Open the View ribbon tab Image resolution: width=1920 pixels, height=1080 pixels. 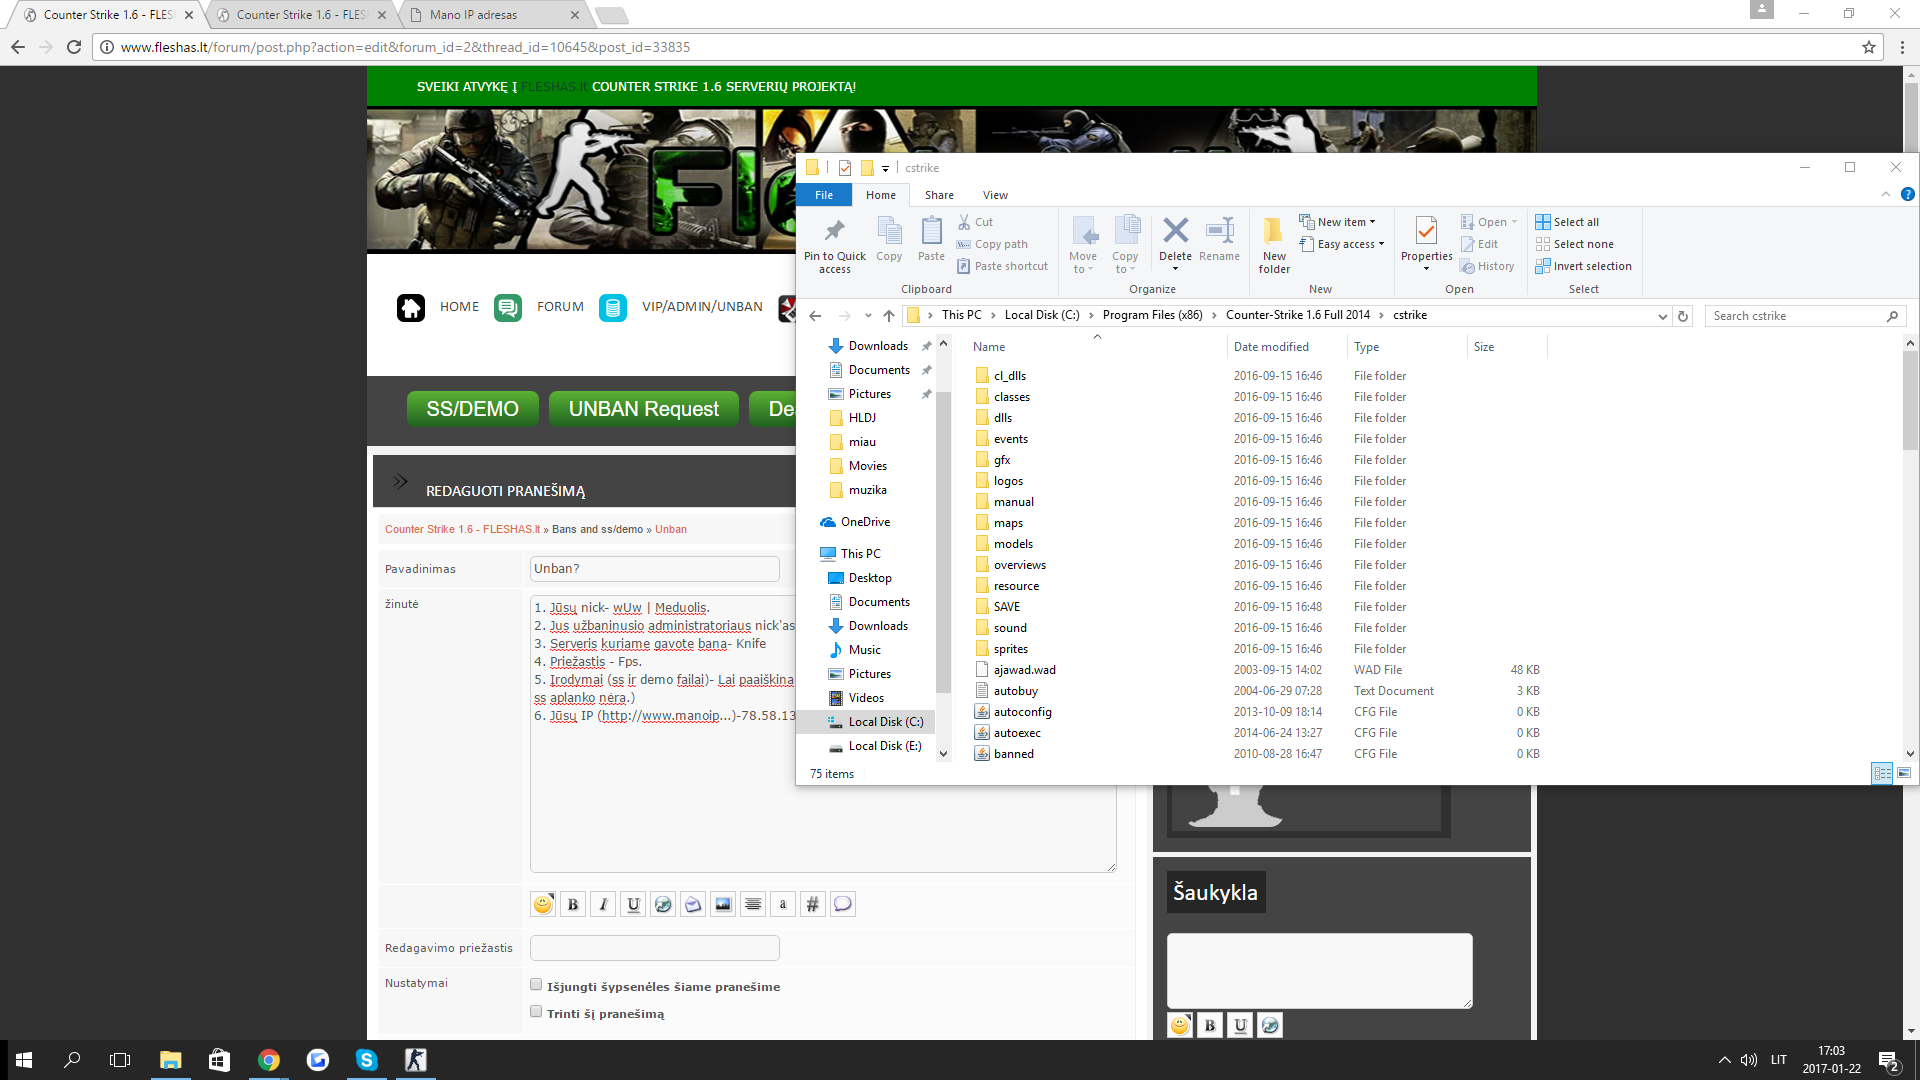tap(994, 195)
